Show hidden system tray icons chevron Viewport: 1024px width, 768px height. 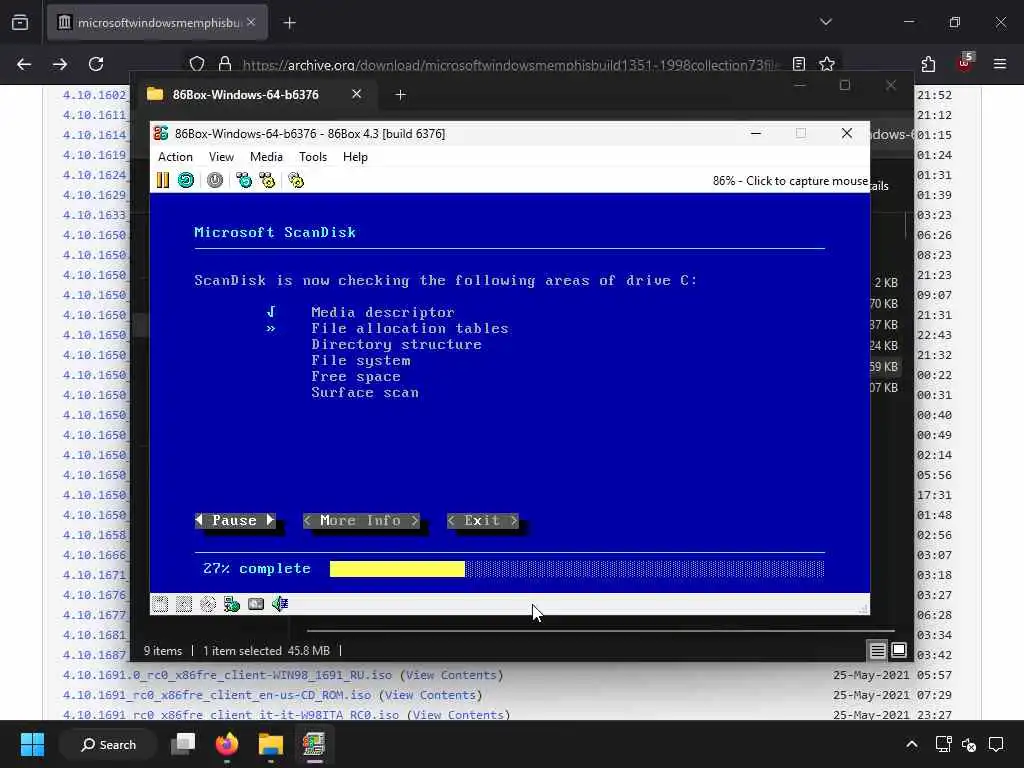pyautogui.click(x=912, y=744)
